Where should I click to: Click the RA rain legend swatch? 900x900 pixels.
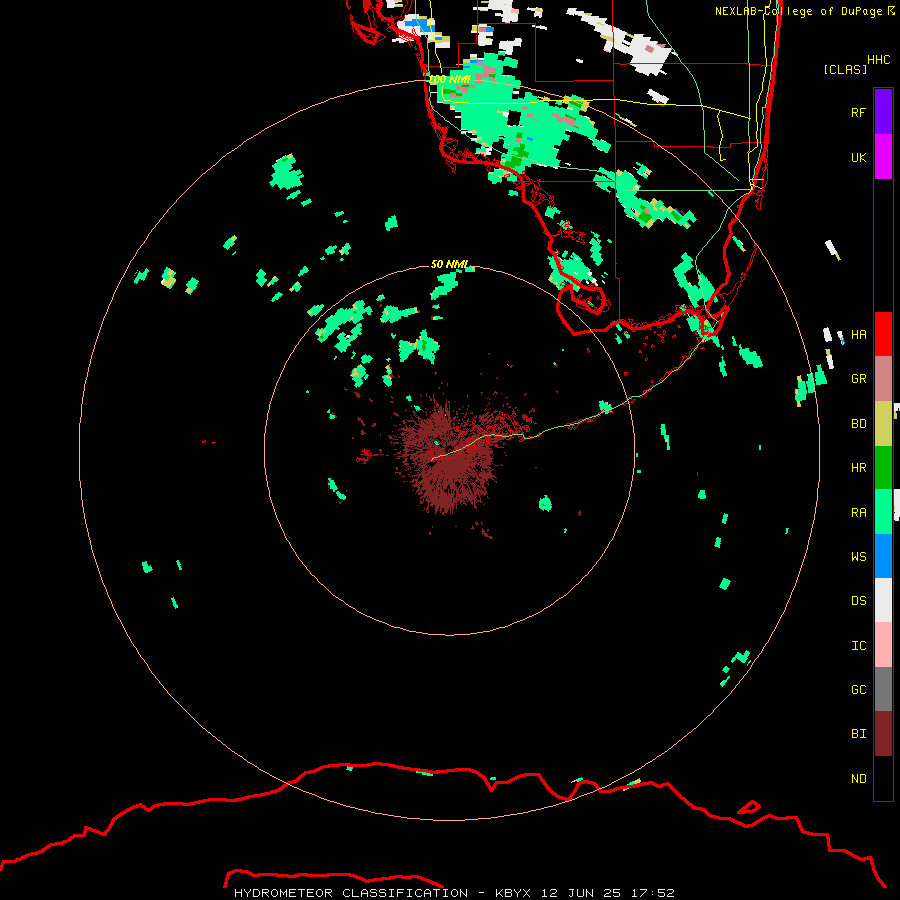point(883,512)
